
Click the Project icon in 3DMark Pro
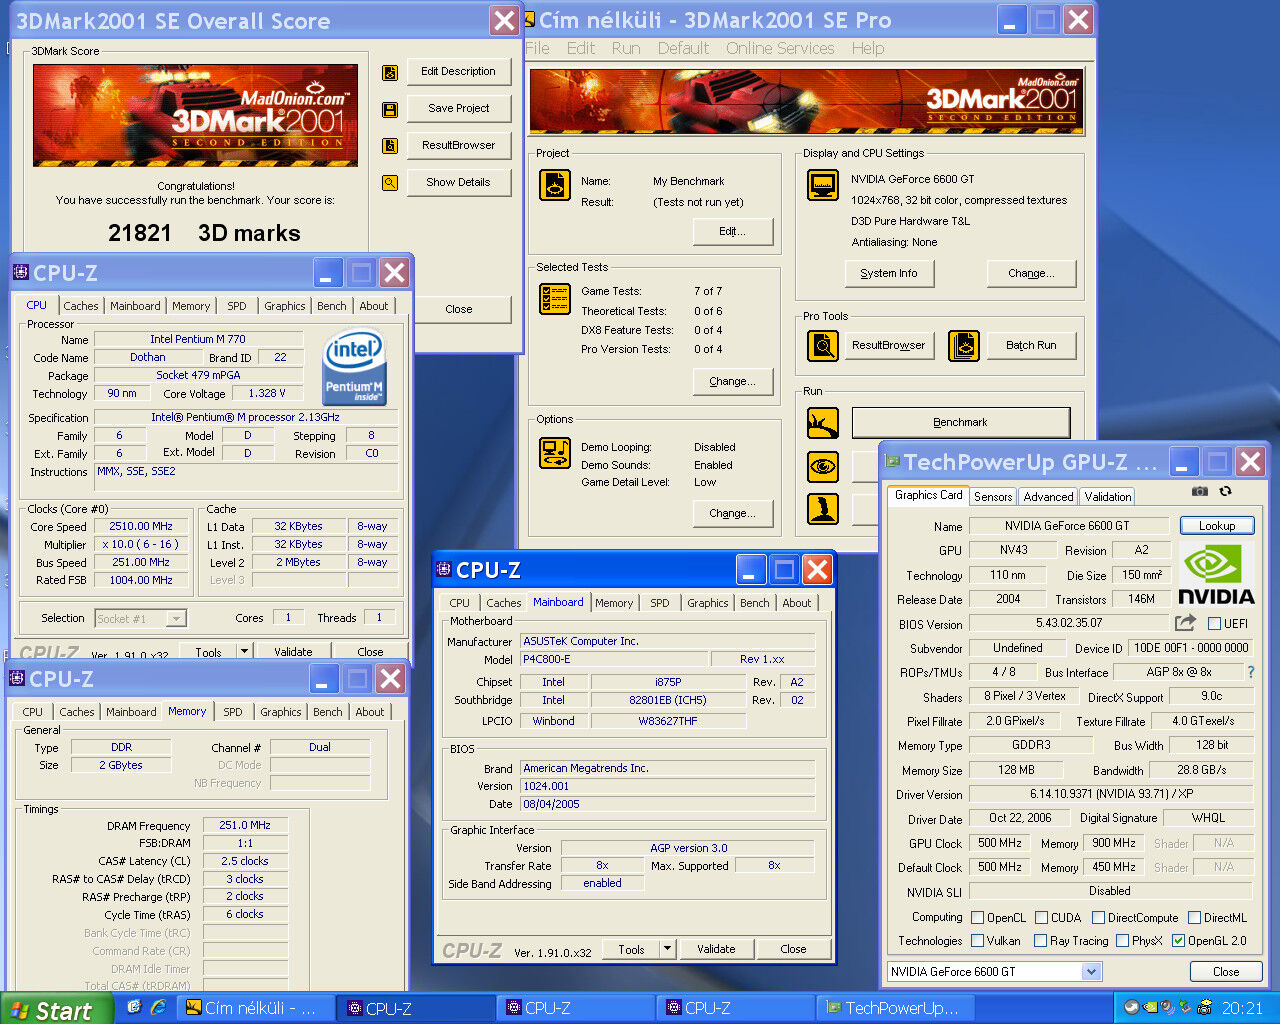[555, 185]
